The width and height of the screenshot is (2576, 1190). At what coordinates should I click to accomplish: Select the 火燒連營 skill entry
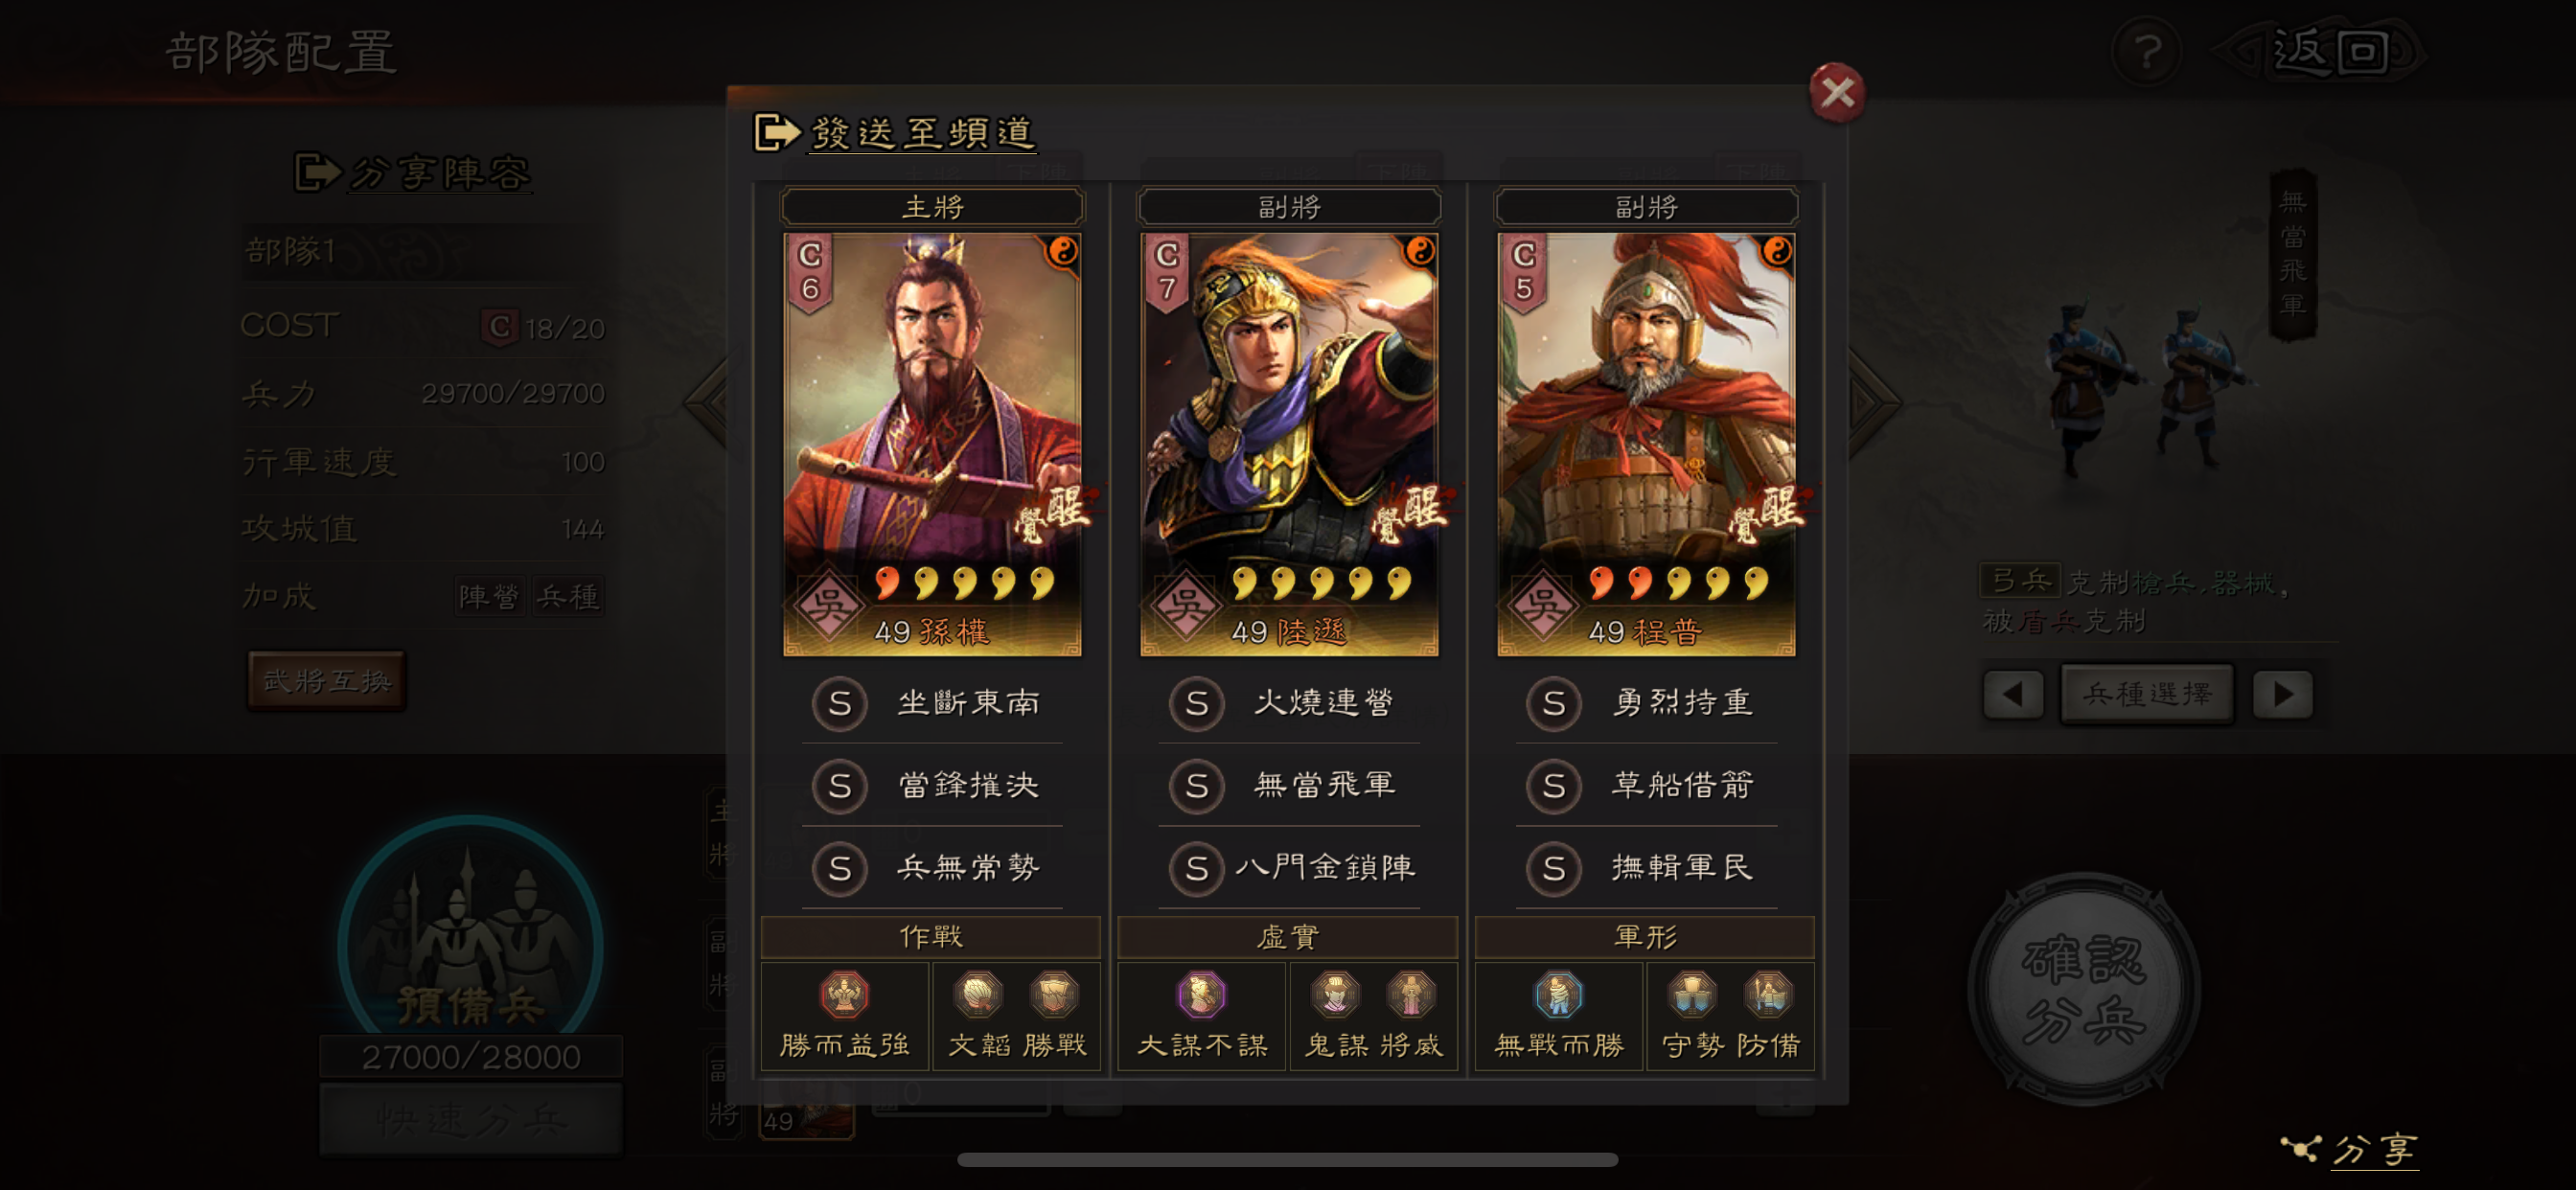[1289, 703]
